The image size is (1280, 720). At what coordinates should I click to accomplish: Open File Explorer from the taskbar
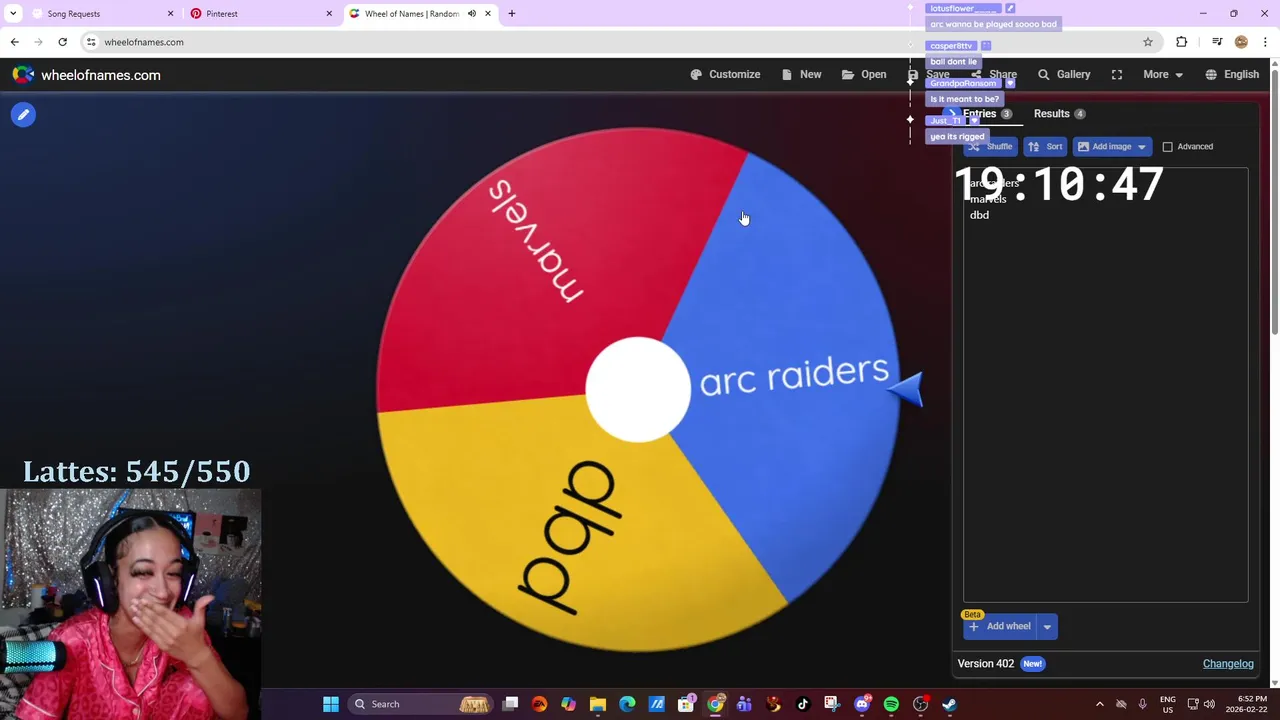click(598, 704)
